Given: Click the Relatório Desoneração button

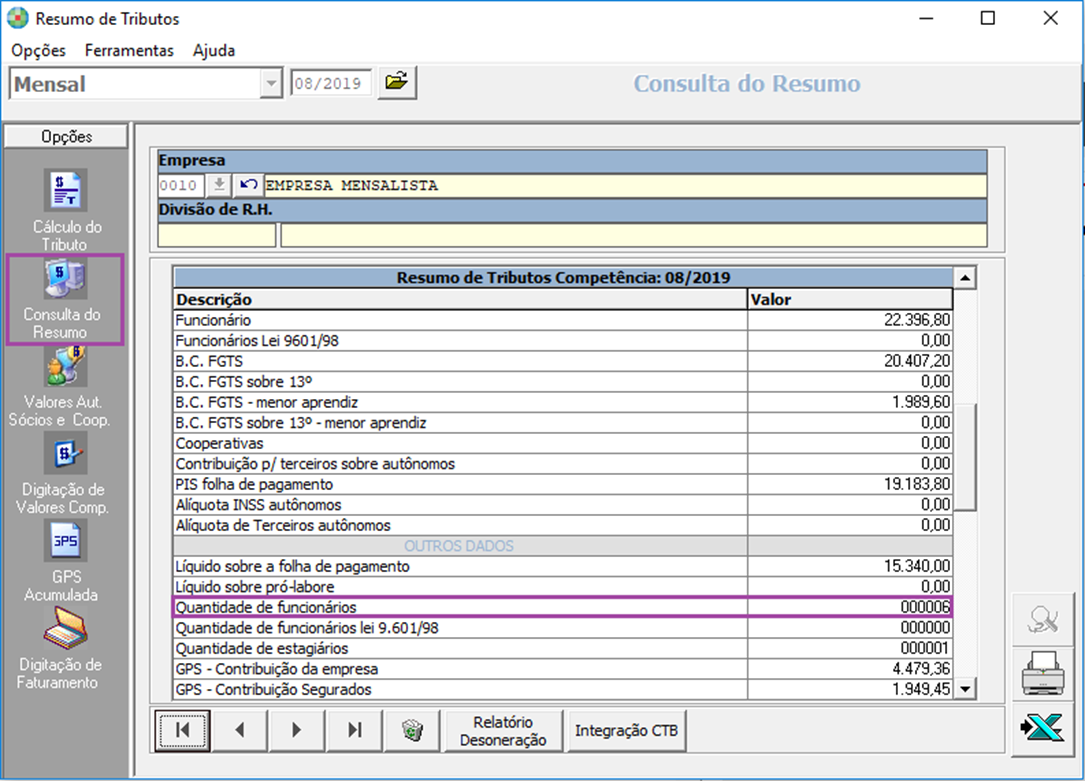Looking at the screenshot, I should pos(503,731).
